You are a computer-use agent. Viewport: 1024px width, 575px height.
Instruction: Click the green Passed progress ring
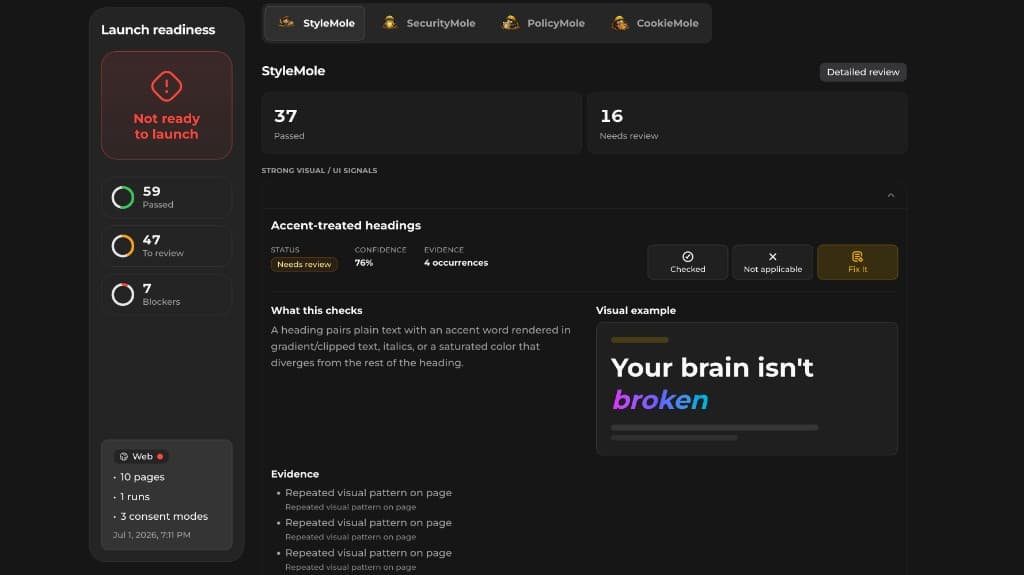123,197
